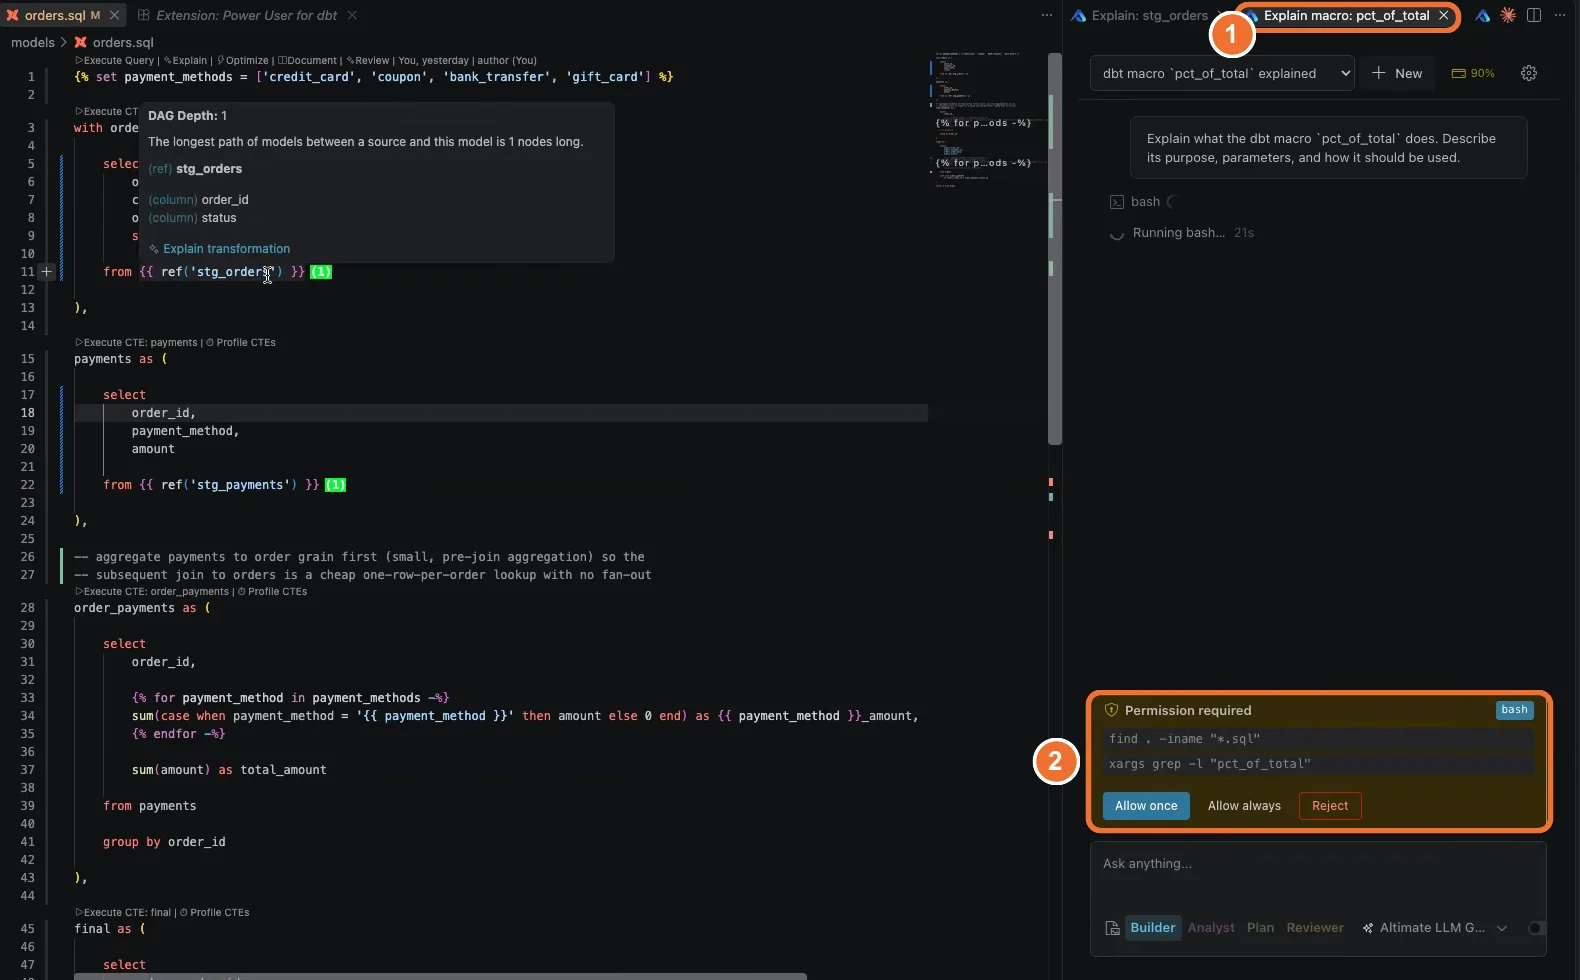
Task: Click Allow once for the bash command
Action: point(1146,806)
